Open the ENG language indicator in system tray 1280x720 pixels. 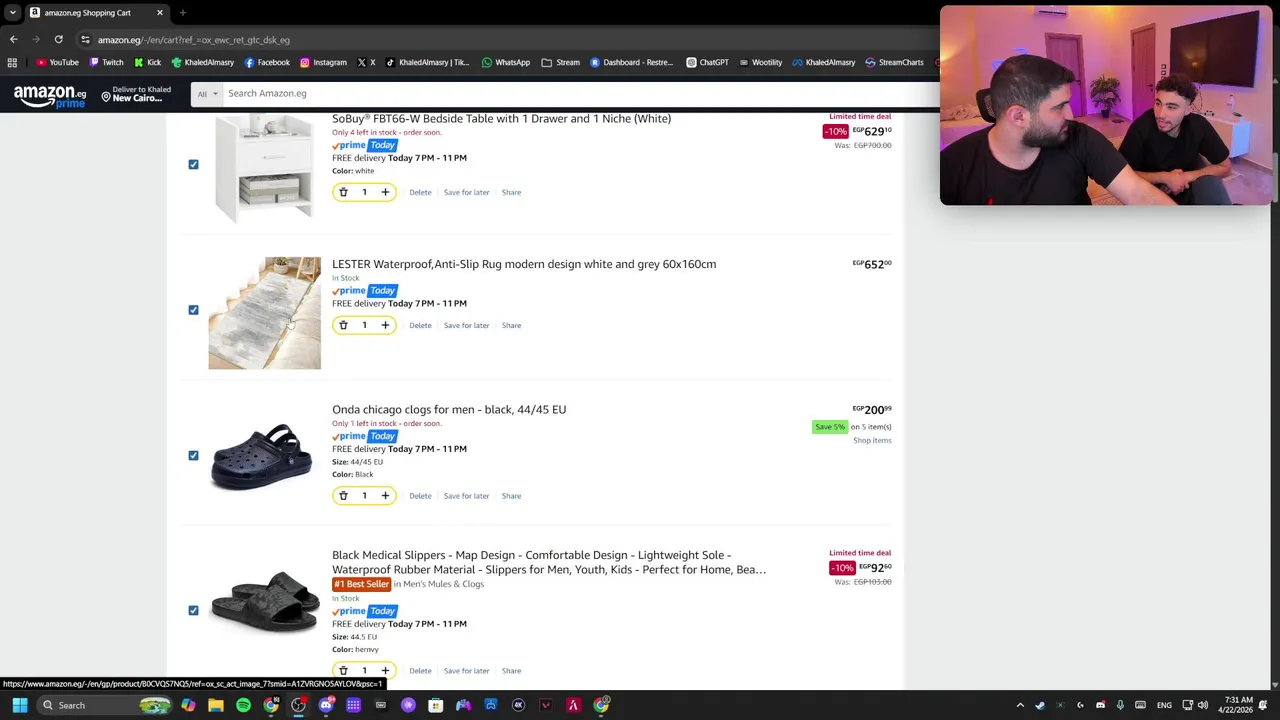pyautogui.click(x=1165, y=705)
